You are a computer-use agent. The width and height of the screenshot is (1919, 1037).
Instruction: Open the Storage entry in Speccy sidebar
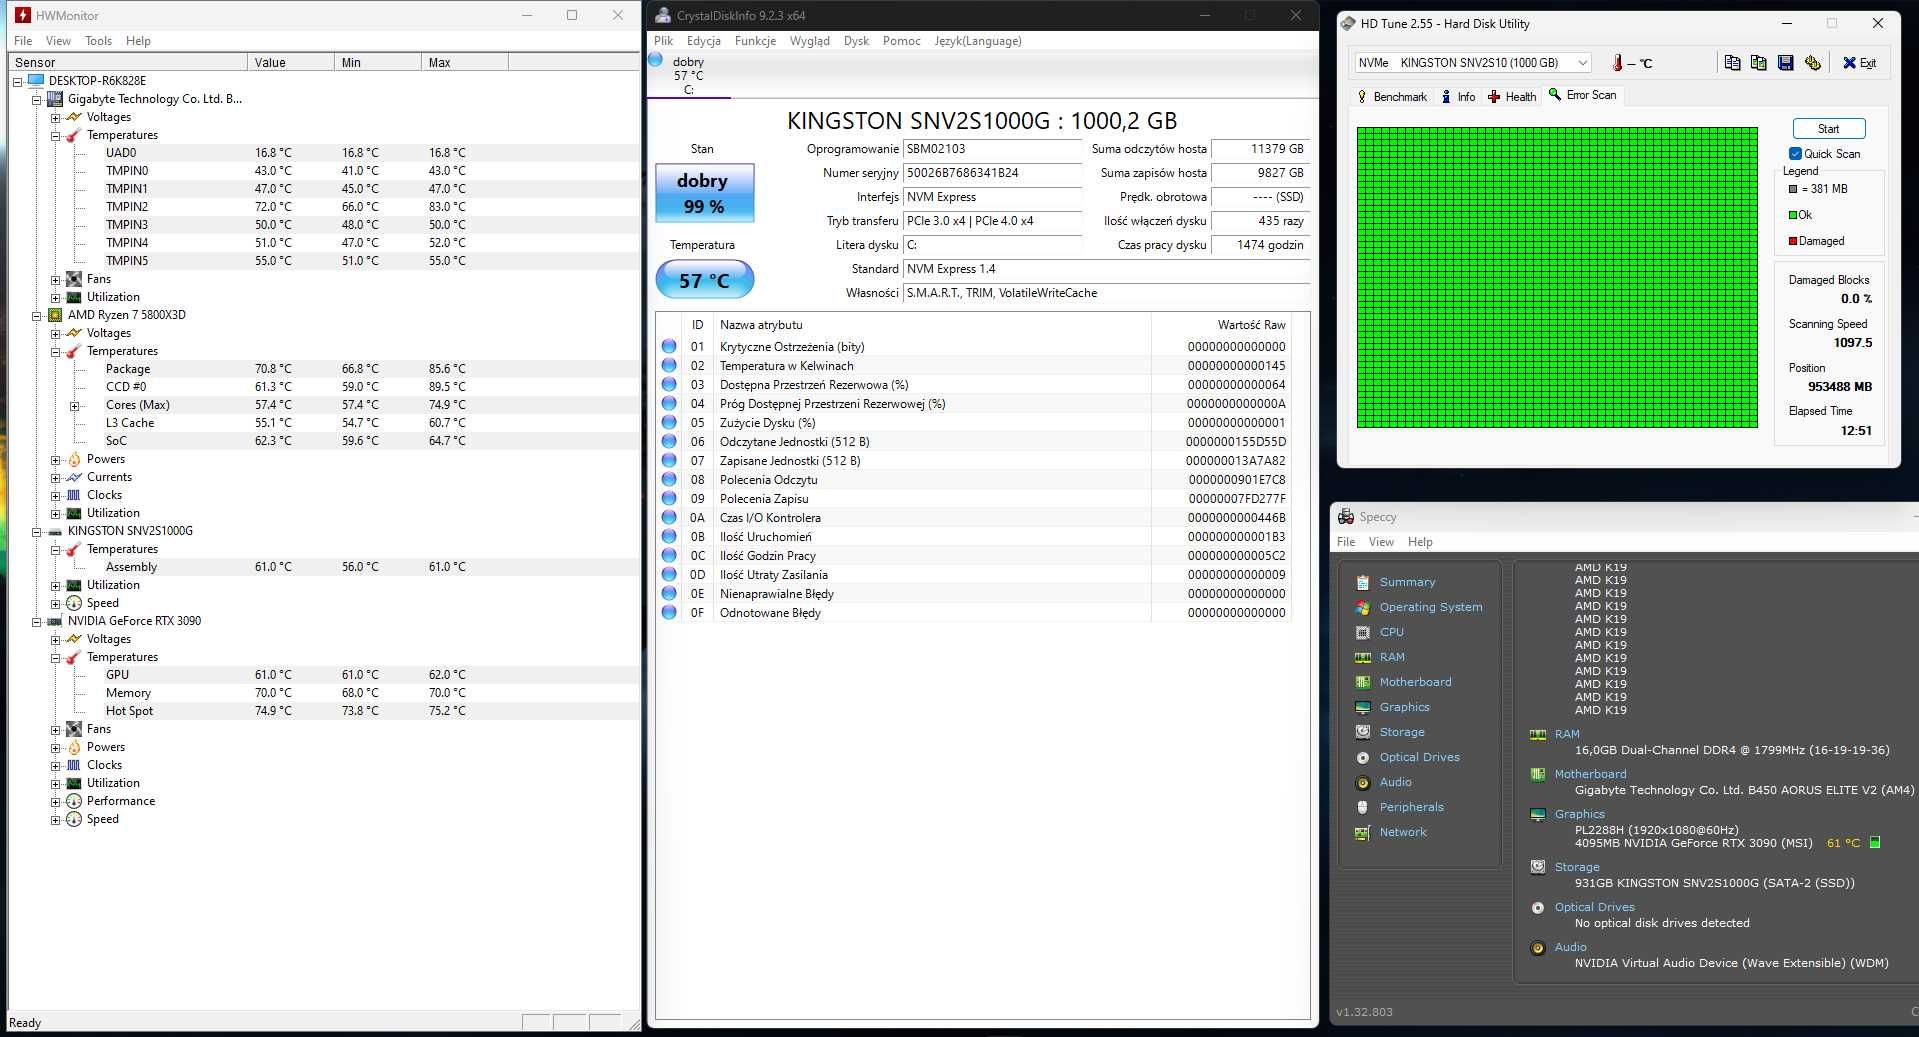(1402, 732)
